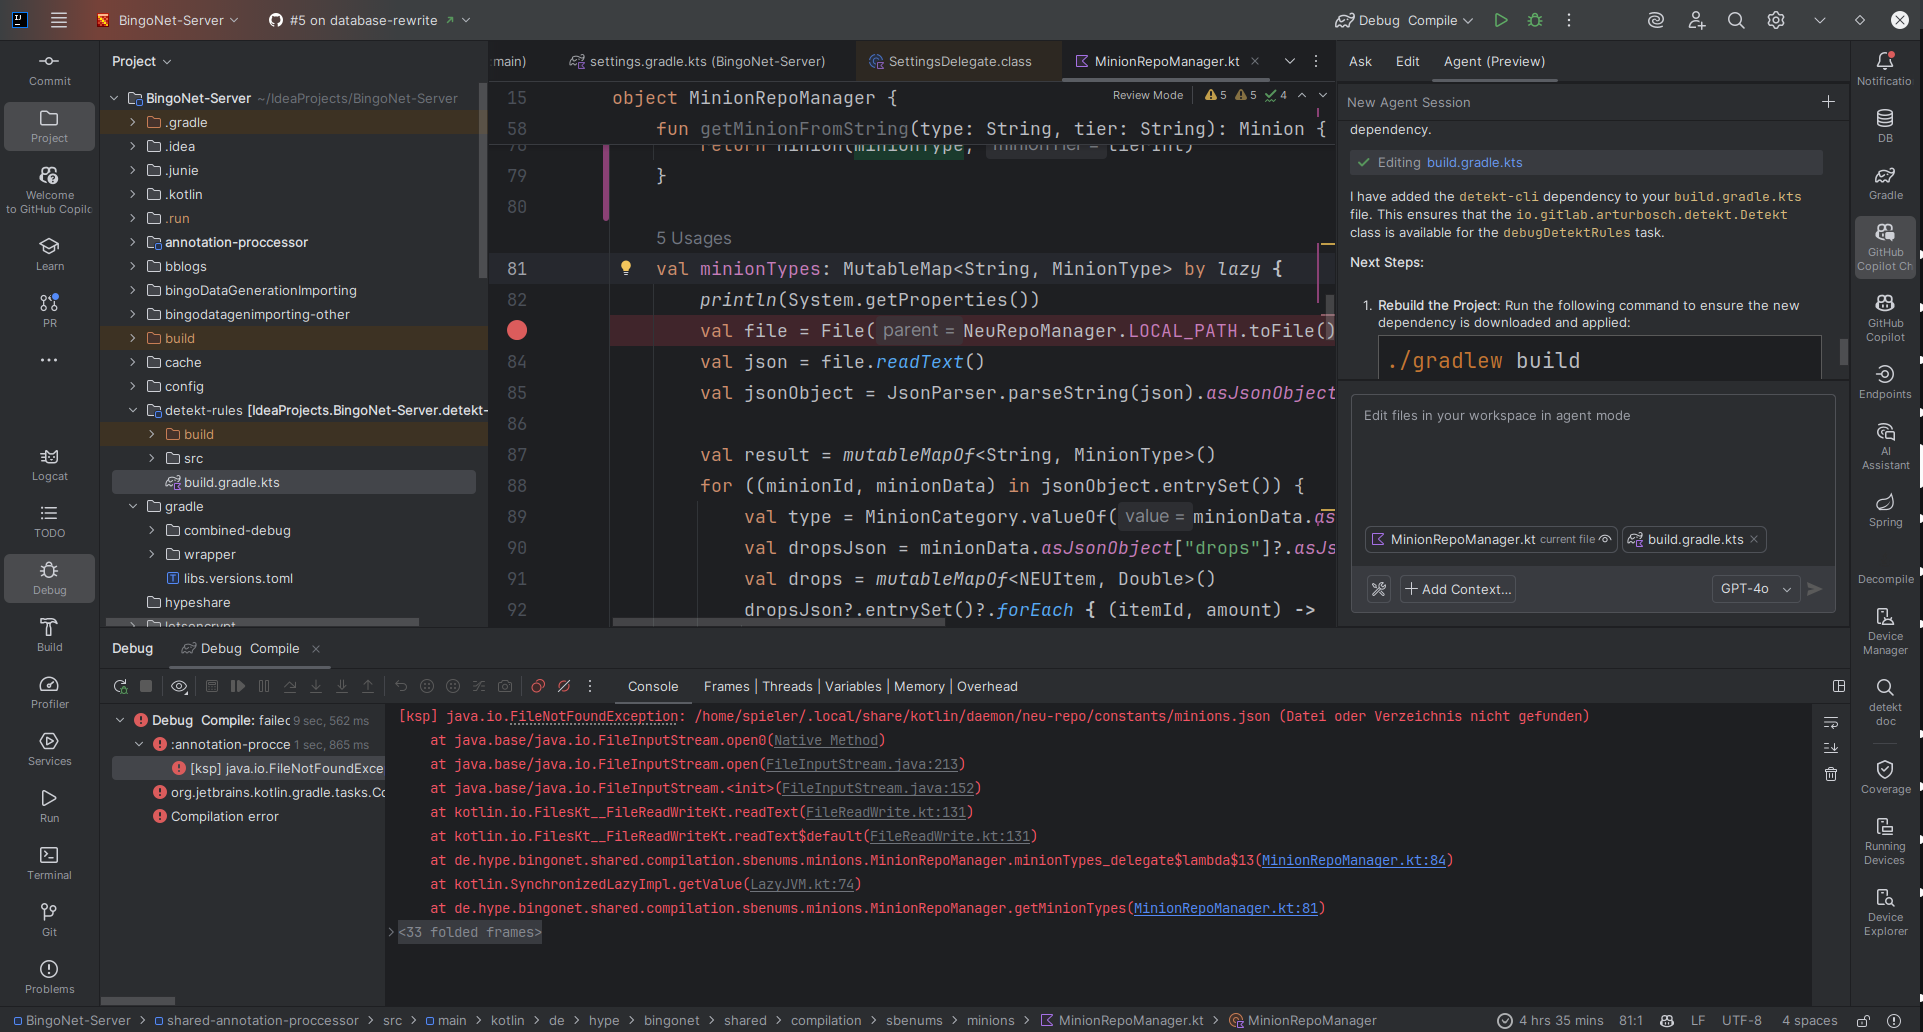Image resolution: width=1923 pixels, height=1032 pixels.
Task: Open the BingoNet-Server project dropdown
Action: pyautogui.click(x=167, y=20)
